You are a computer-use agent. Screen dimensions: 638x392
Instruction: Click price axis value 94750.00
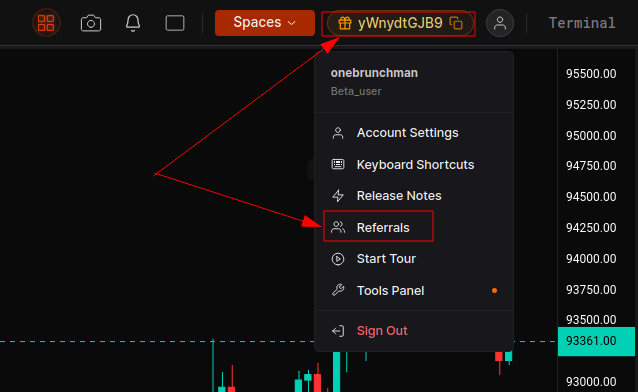point(591,166)
